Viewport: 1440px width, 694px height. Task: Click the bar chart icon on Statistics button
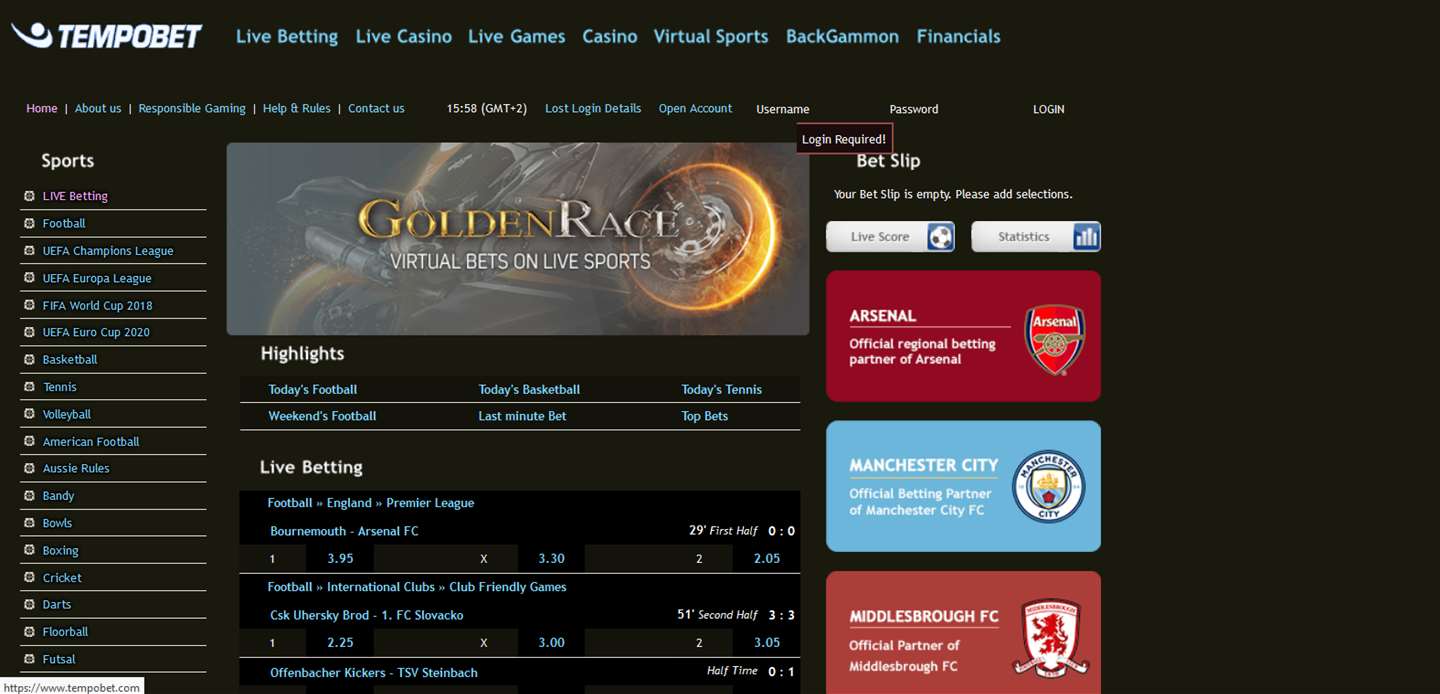pos(1086,237)
